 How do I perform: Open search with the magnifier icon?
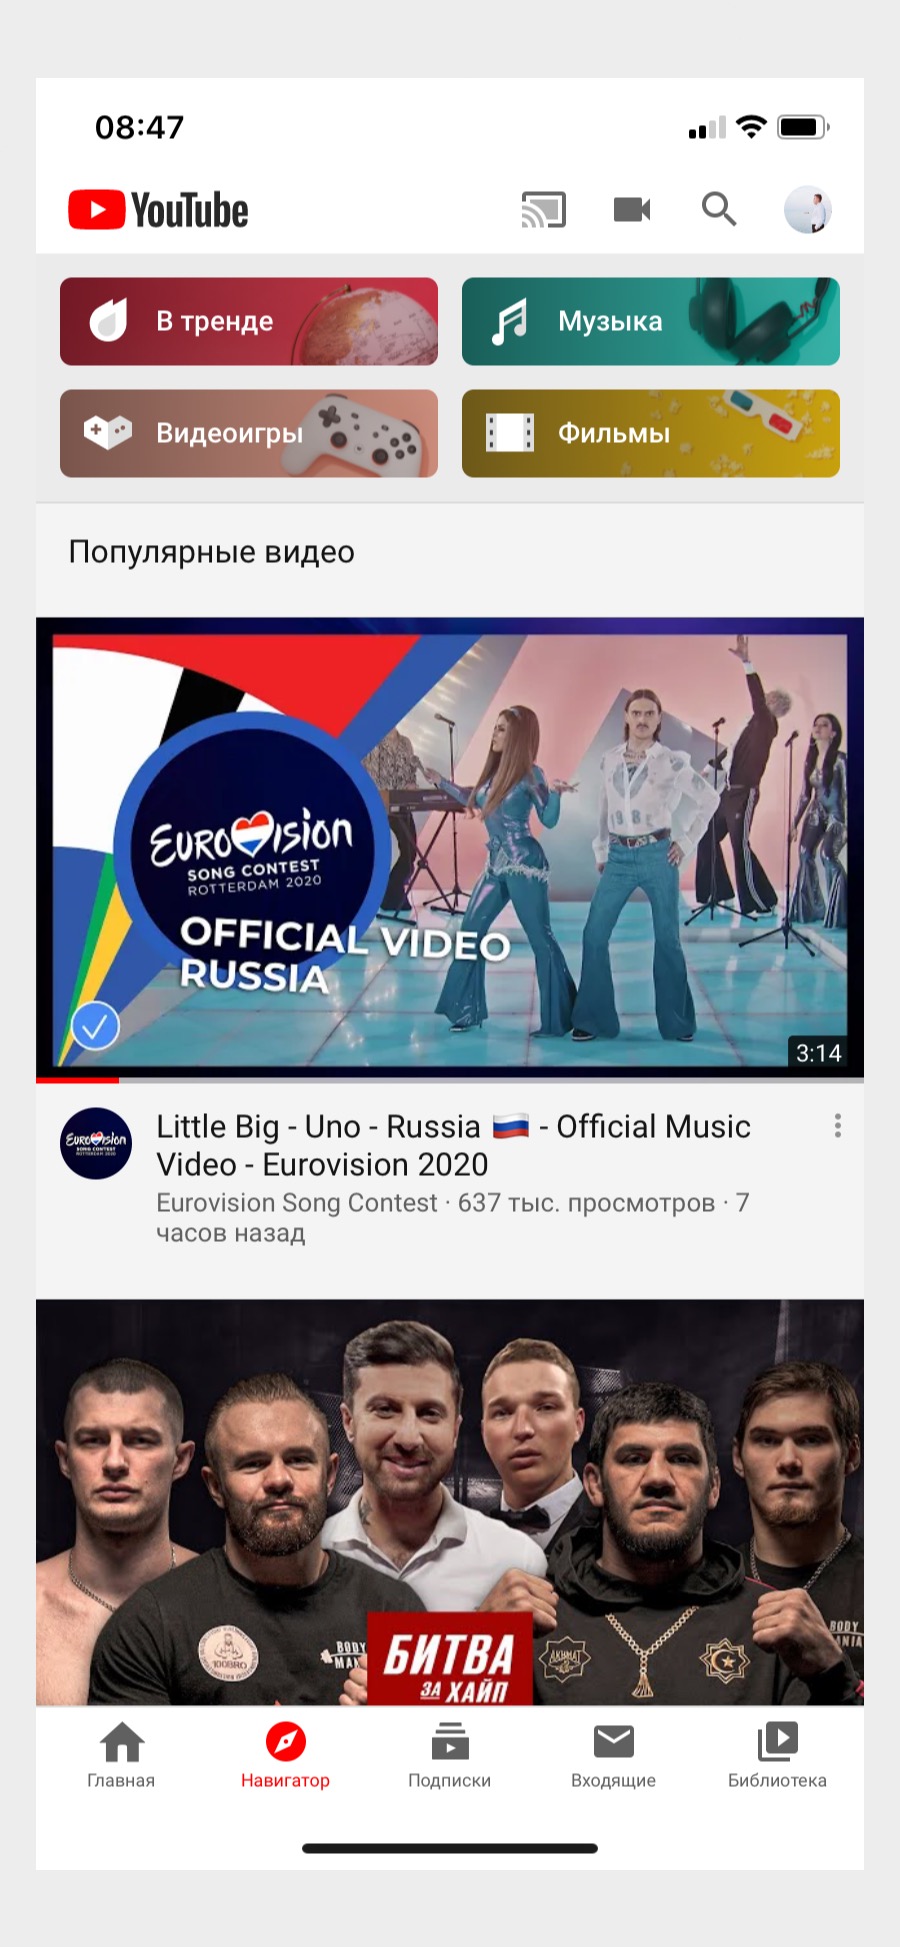[x=719, y=210]
